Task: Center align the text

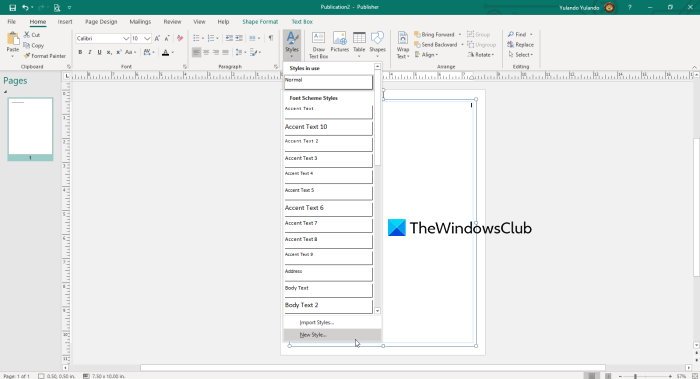Action: [206, 53]
